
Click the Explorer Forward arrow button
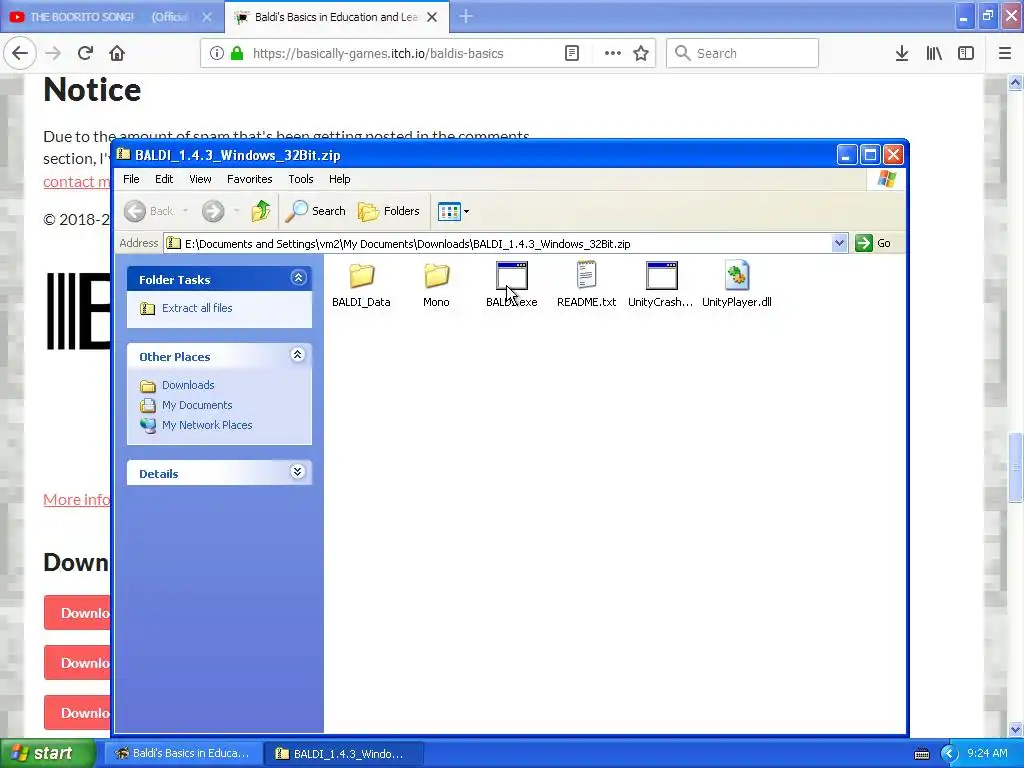tap(213, 211)
